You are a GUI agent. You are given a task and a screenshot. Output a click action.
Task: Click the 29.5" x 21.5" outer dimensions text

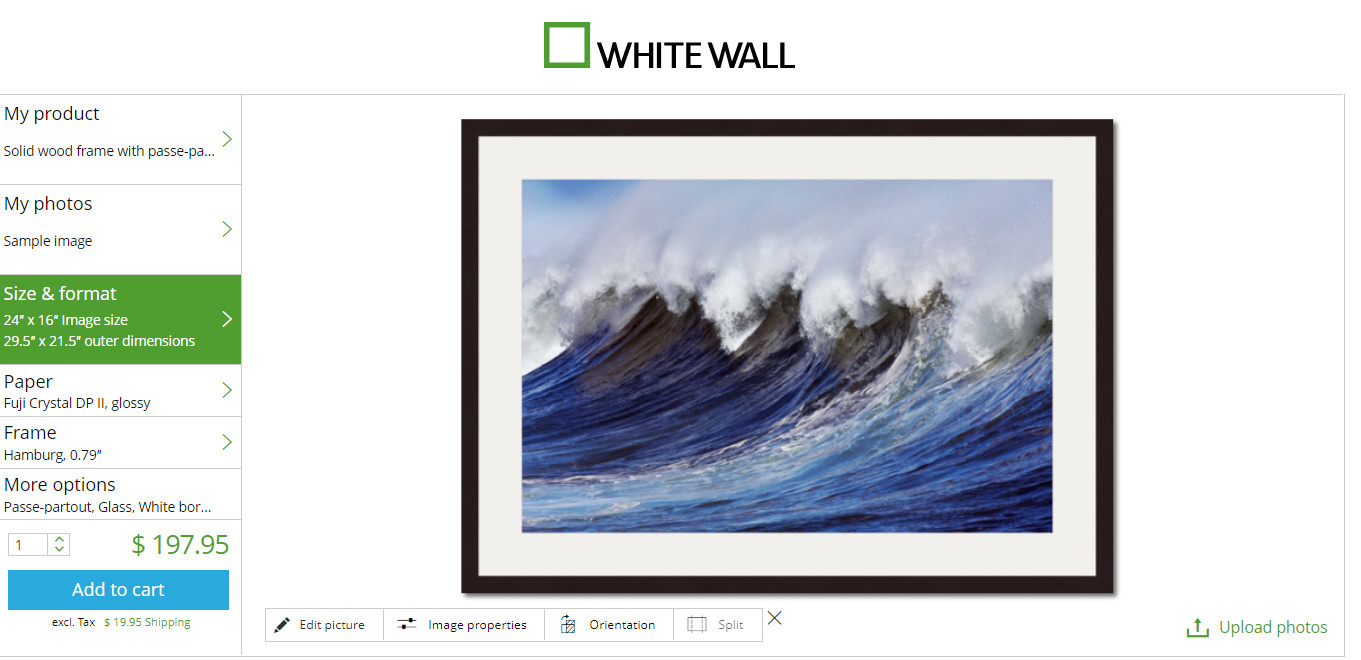[x=99, y=341]
